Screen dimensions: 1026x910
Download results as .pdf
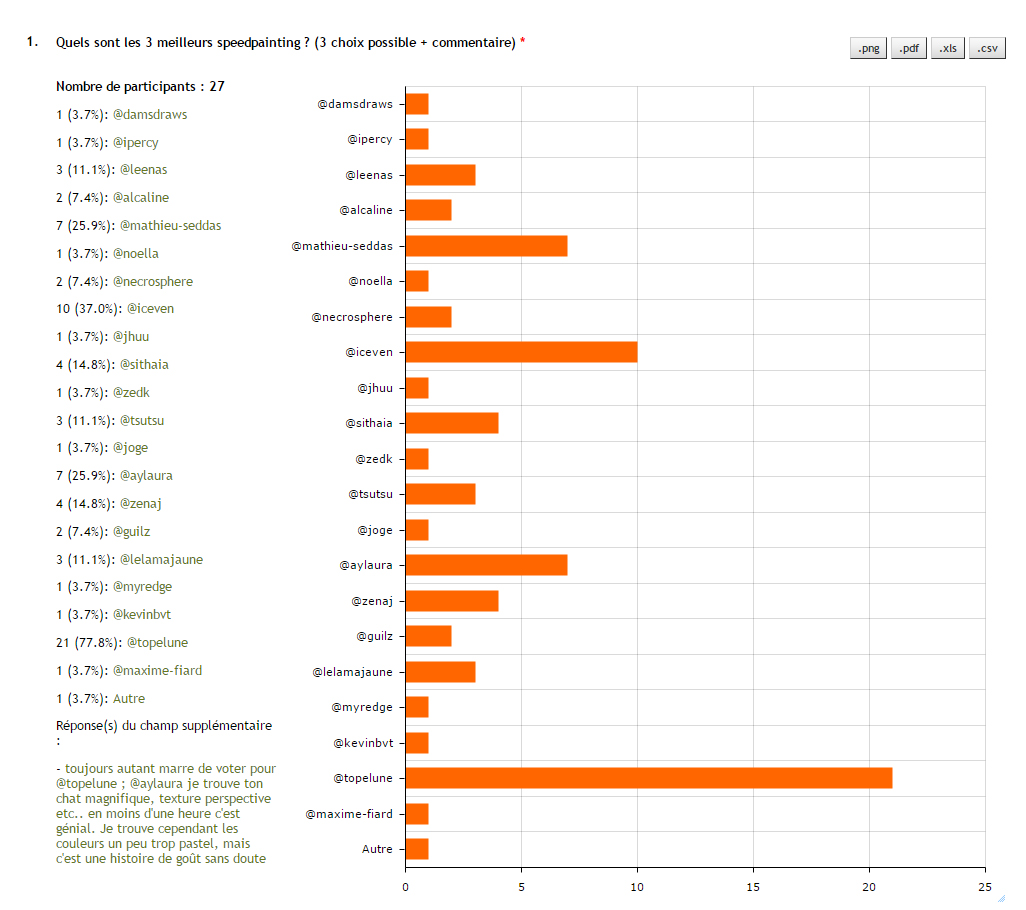point(909,48)
